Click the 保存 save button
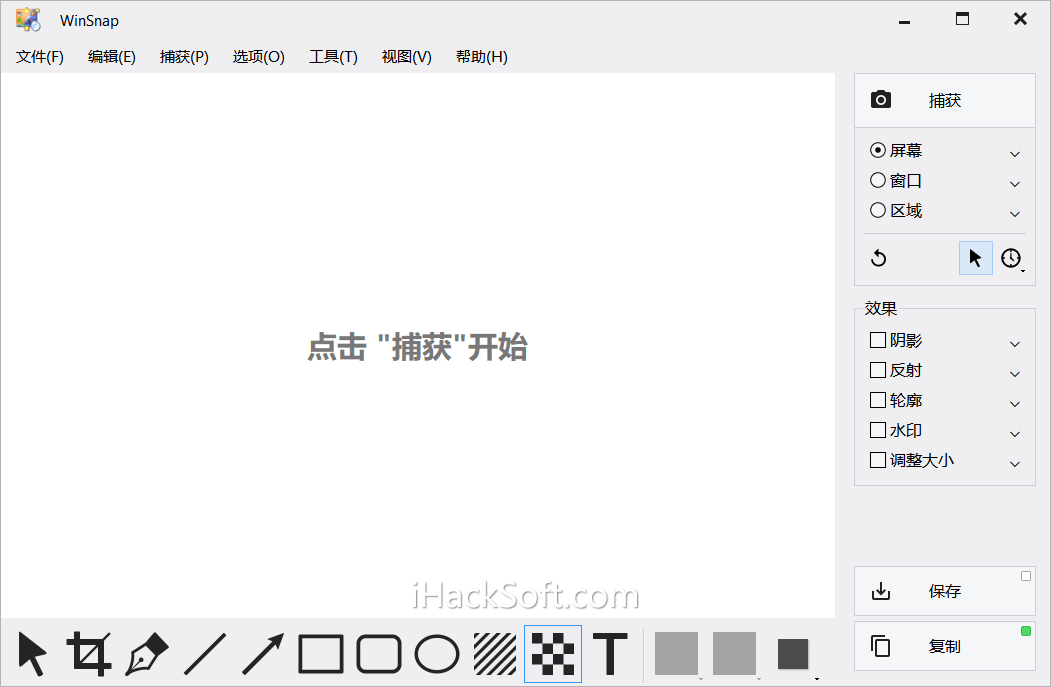 (x=945, y=591)
